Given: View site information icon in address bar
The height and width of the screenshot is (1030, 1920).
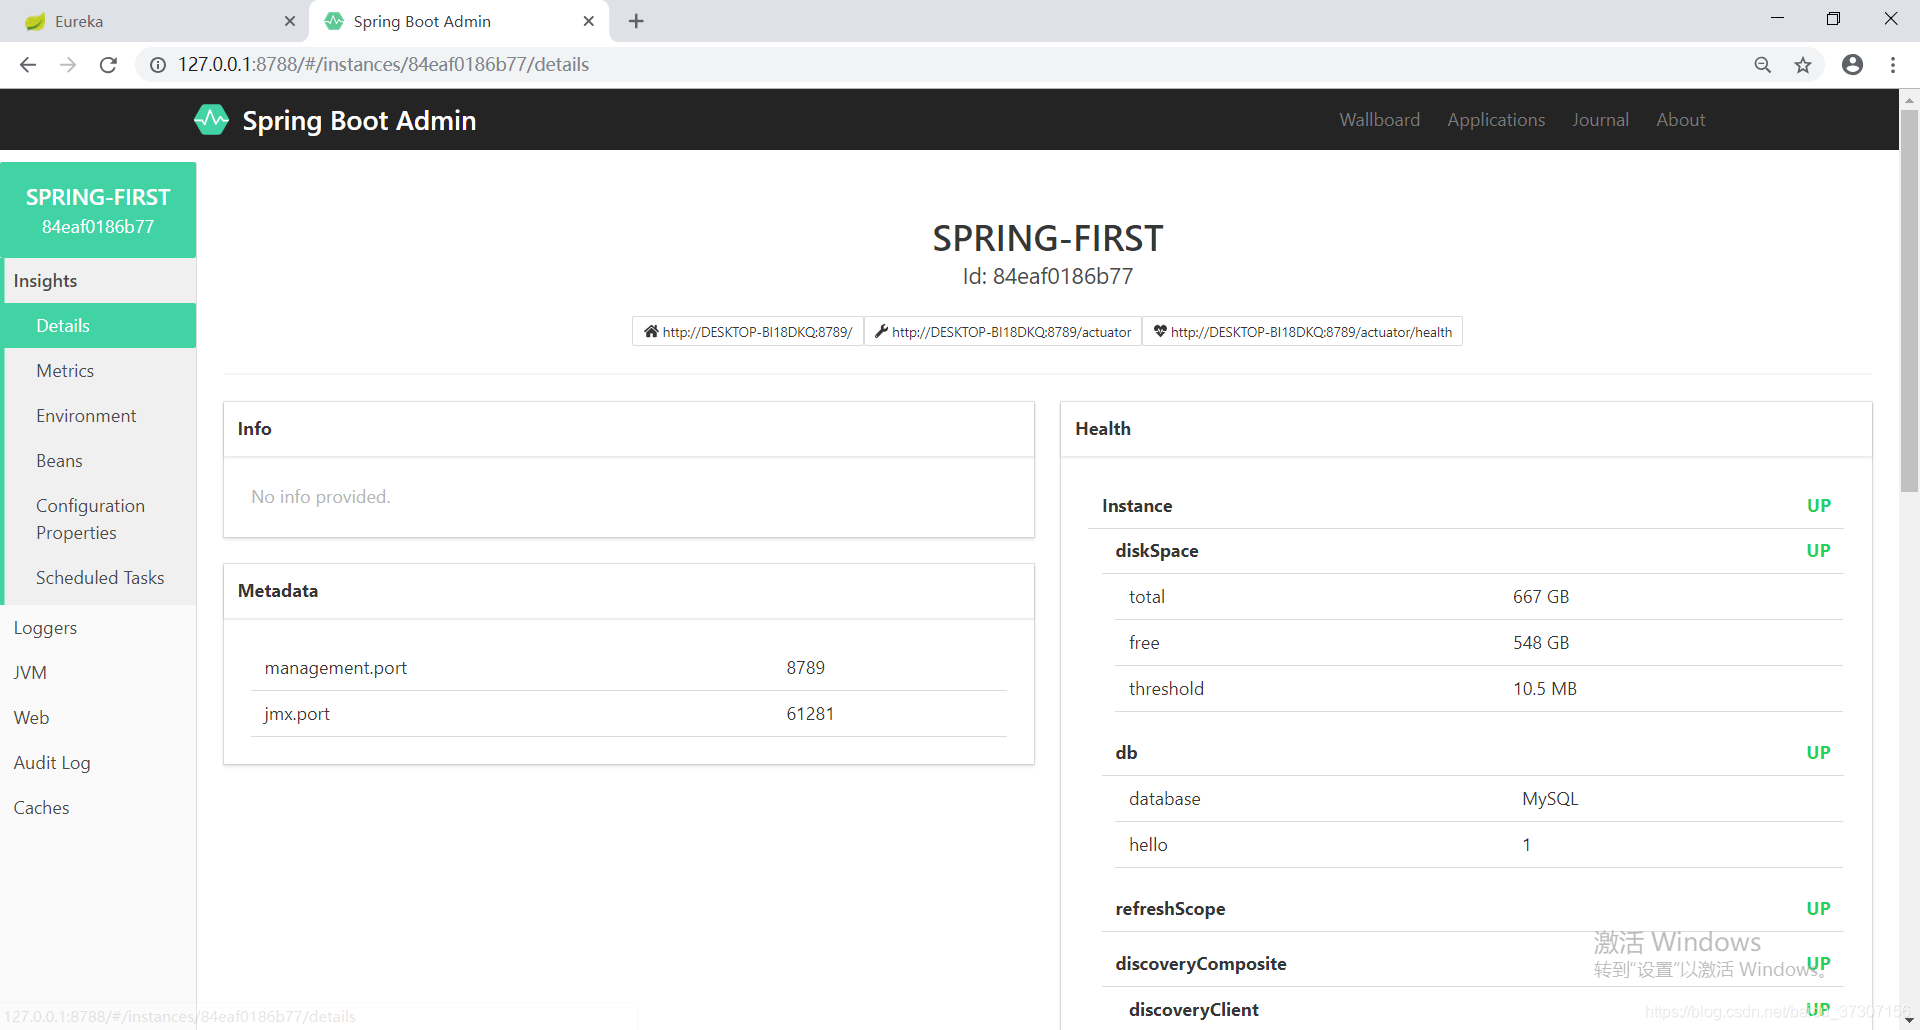Looking at the screenshot, I should pyautogui.click(x=158, y=65).
